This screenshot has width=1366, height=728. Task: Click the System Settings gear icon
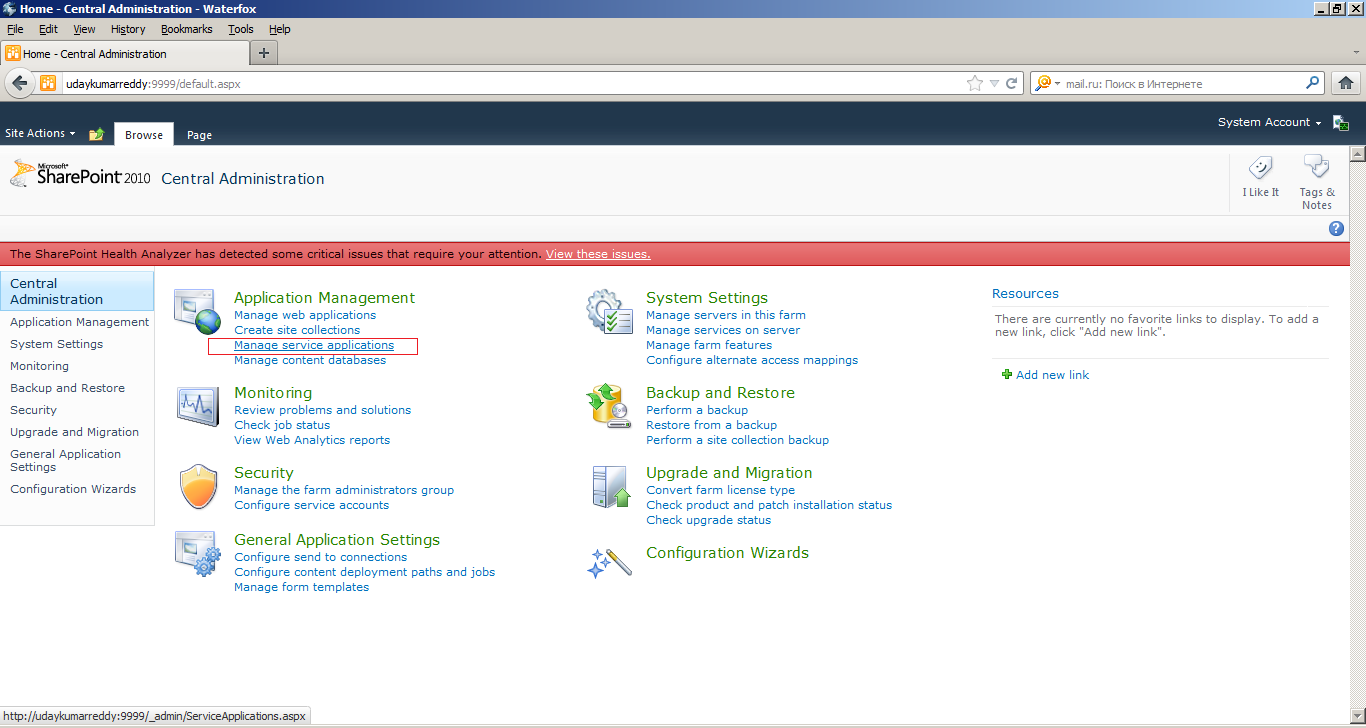[609, 311]
